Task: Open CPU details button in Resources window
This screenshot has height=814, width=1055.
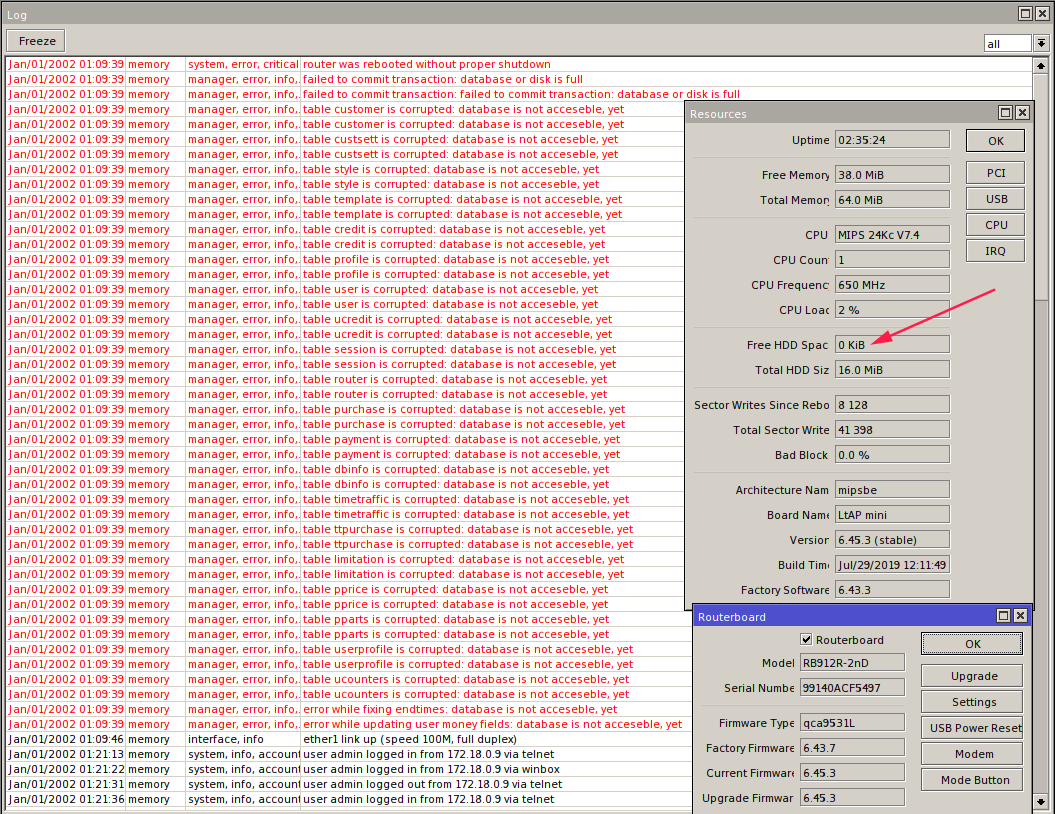Action: pyautogui.click(x=996, y=225)
